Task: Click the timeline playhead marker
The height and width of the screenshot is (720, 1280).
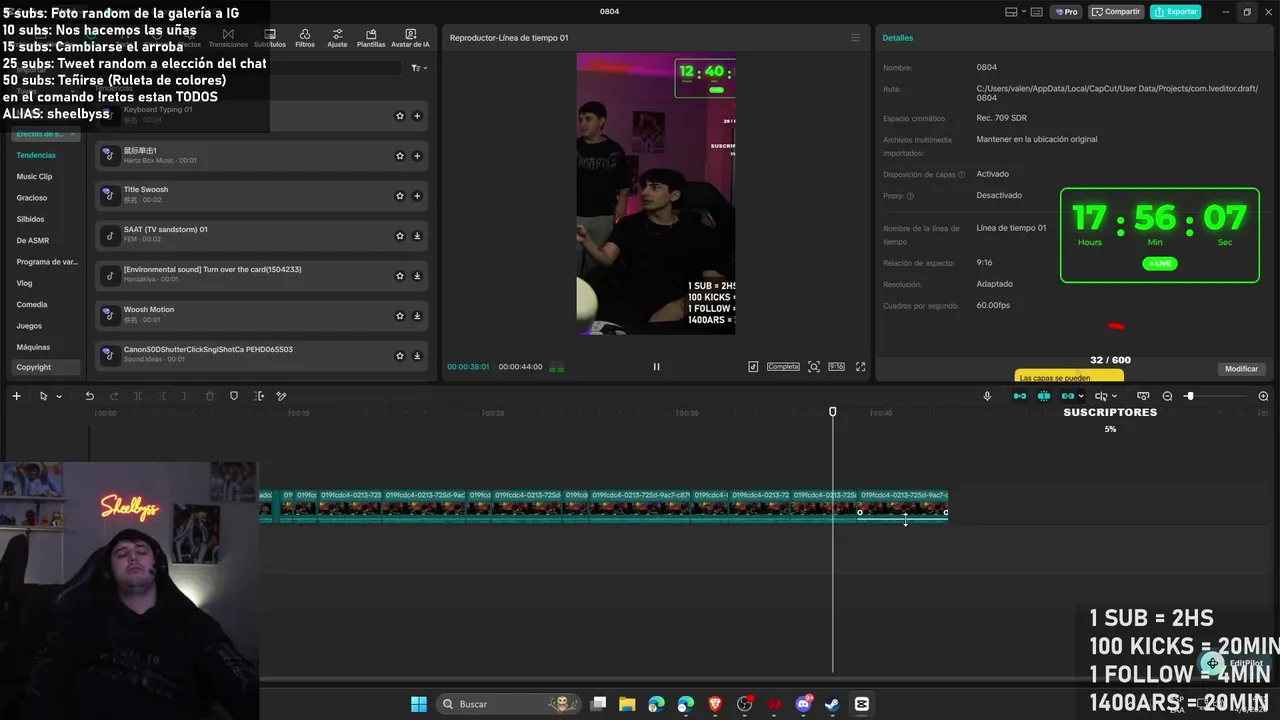Action: click(x=832, y=412)
